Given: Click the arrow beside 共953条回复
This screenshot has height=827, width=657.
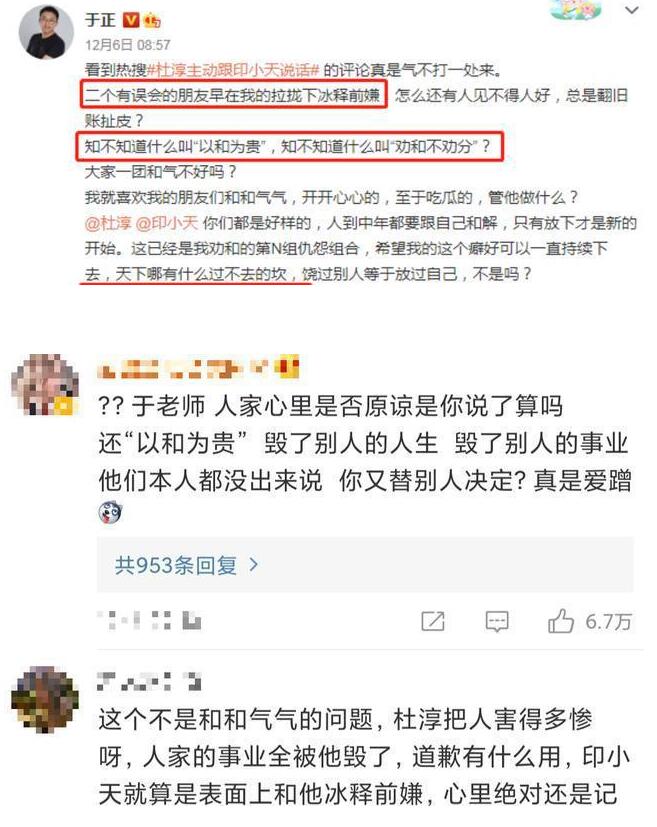Looking at the screenshot, I should coord(254,565).
